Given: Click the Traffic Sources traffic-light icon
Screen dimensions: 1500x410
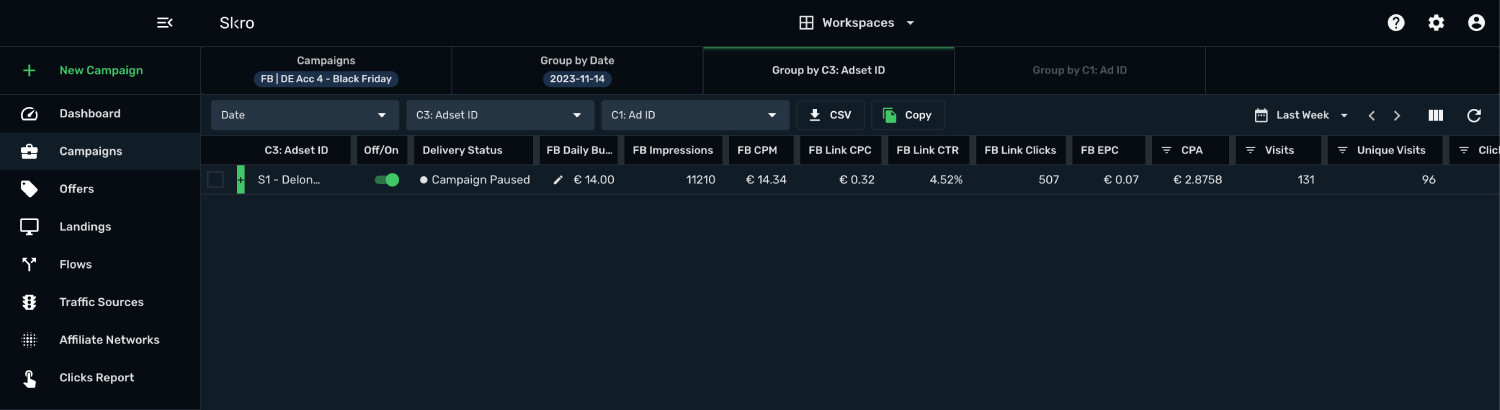Looking at the screenshot, I should coord(29,302).
